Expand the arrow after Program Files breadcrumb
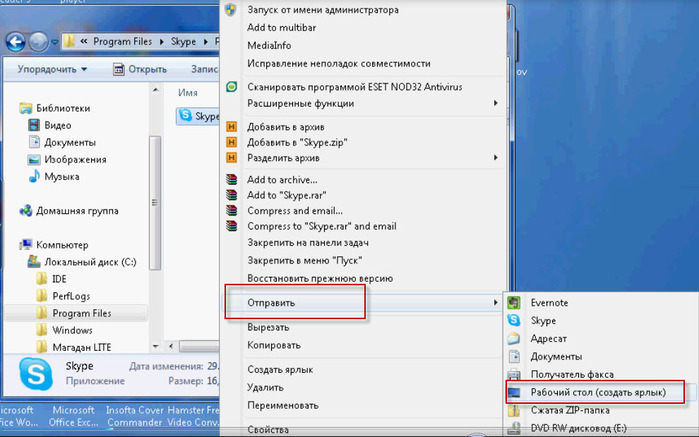 (x=161, y=42)
